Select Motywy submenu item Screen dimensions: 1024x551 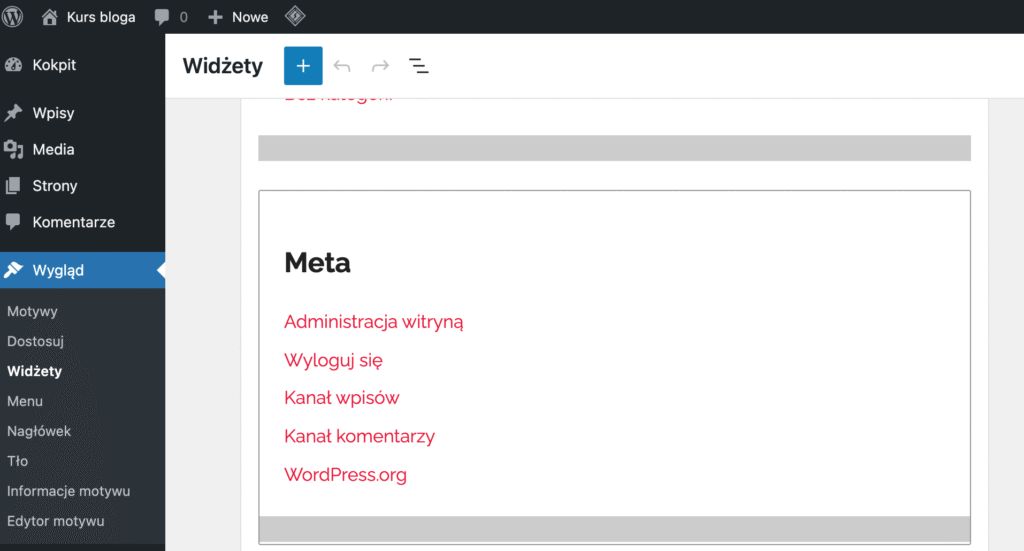(32, 311)
